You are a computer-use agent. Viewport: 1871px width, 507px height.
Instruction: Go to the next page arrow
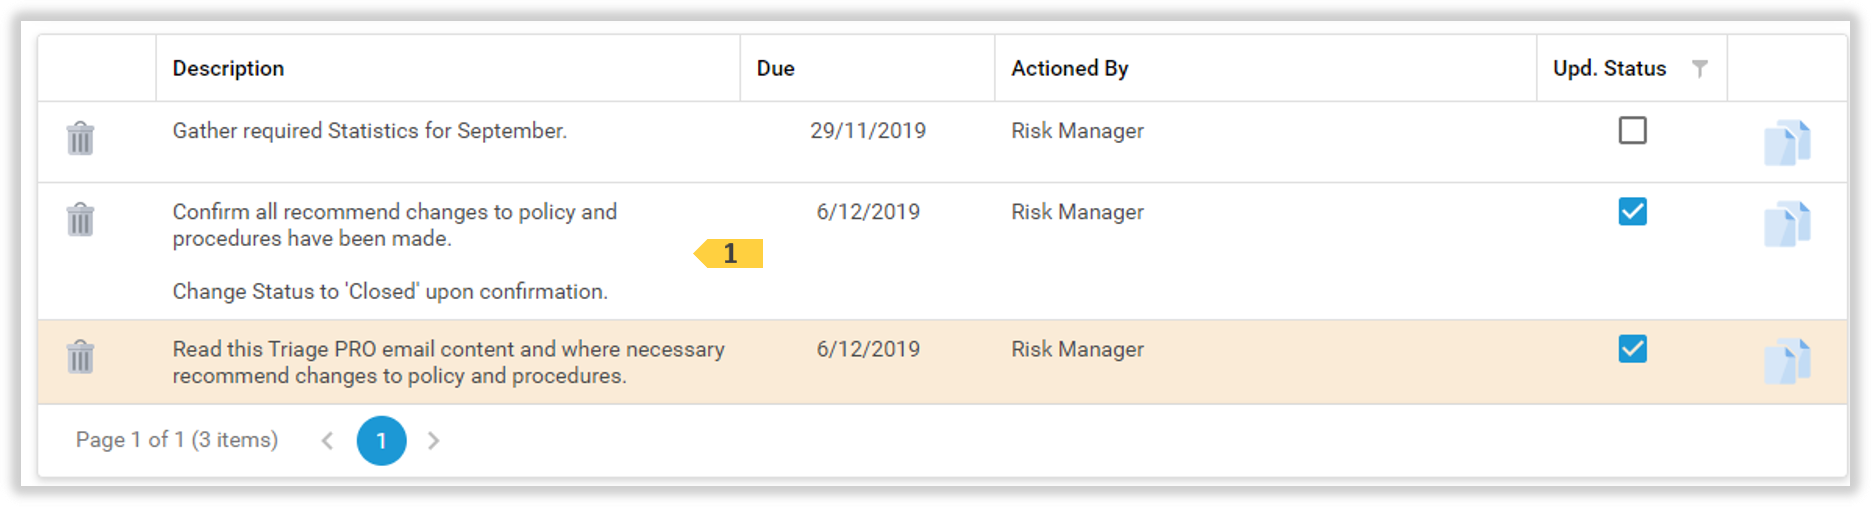click(433, 441)
